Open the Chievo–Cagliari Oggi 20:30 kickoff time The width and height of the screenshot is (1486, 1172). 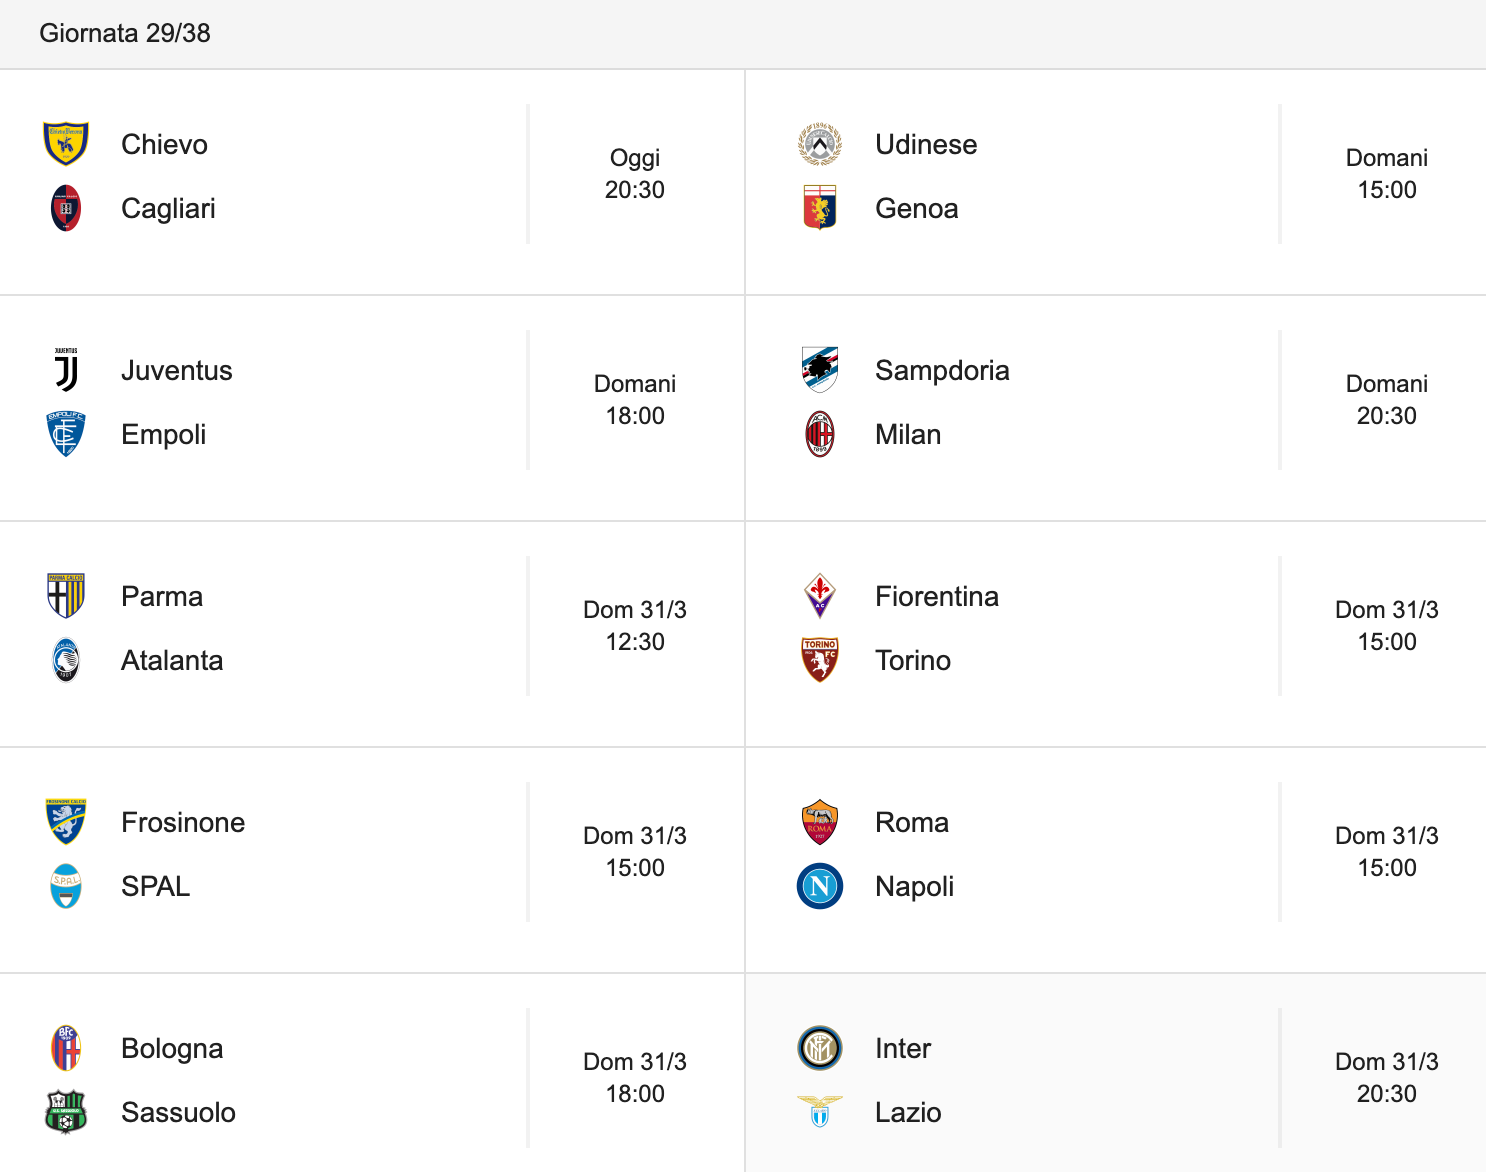point(635,174)
